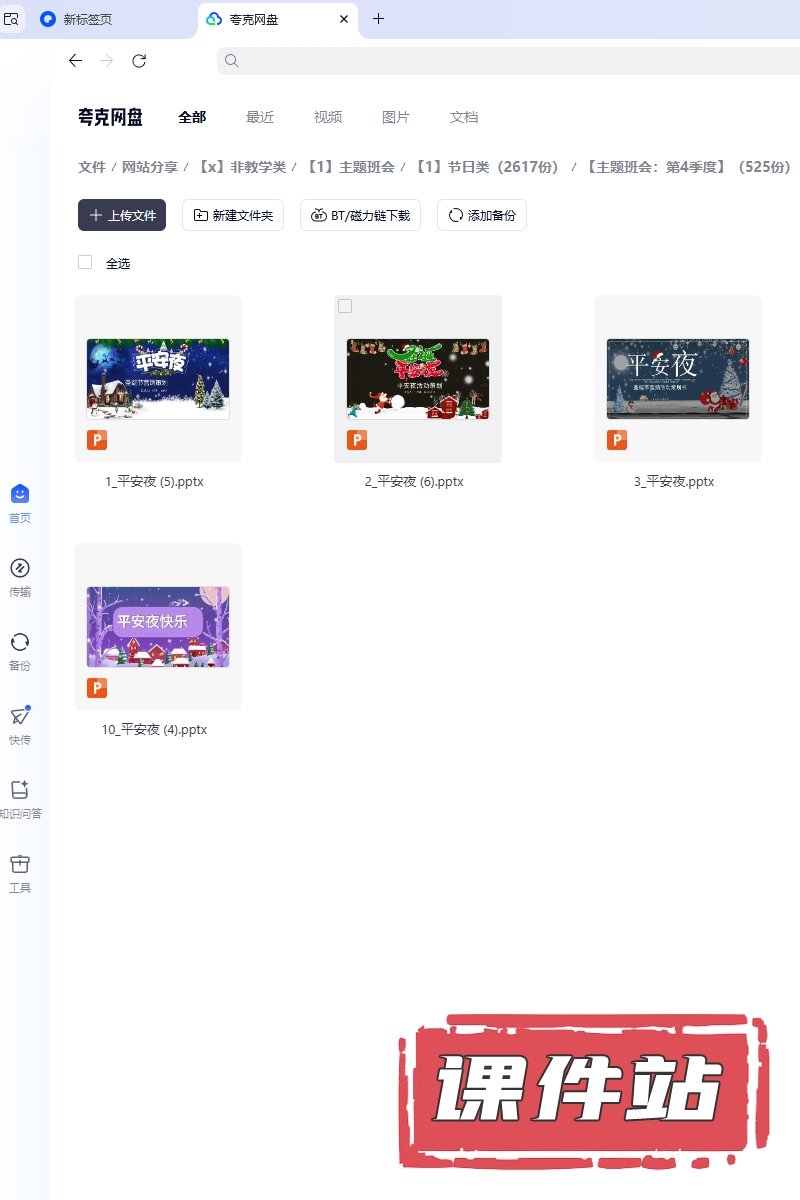Image resolution: width=800 pixels, height=1200 pixels.
Task: Toggle the 全选 select-all checkbox
Action: pos(85,262)
